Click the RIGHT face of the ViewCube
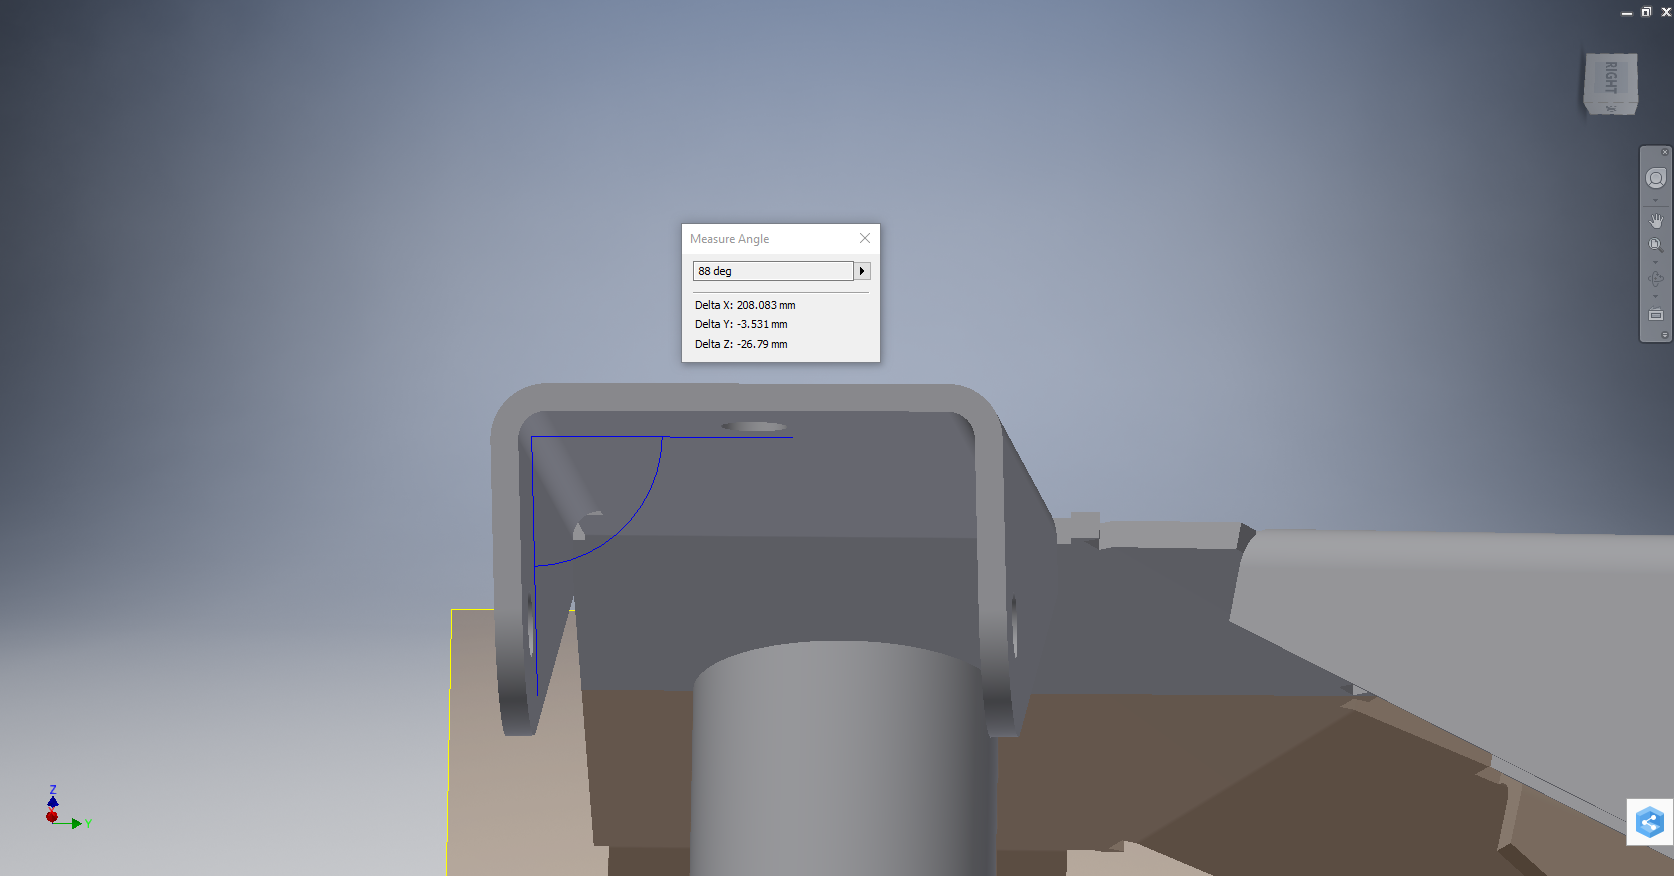This screenshot has height=876, width=1674. point(1610,78)
